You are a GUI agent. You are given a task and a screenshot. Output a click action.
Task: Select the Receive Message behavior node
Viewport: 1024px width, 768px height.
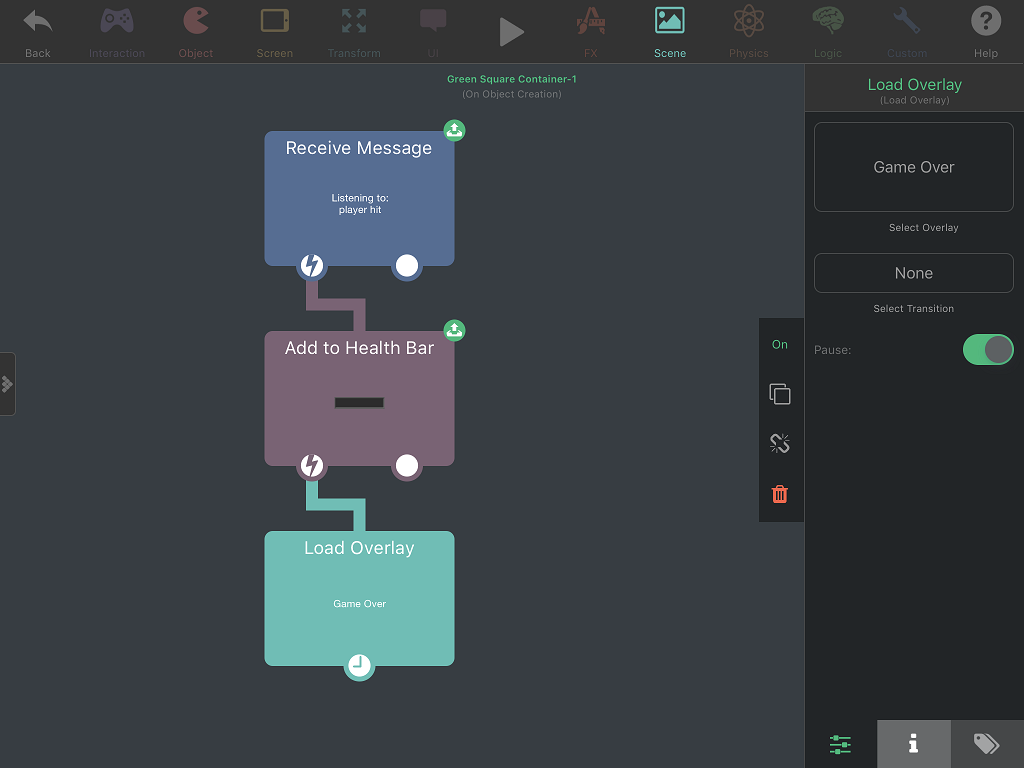359,199
